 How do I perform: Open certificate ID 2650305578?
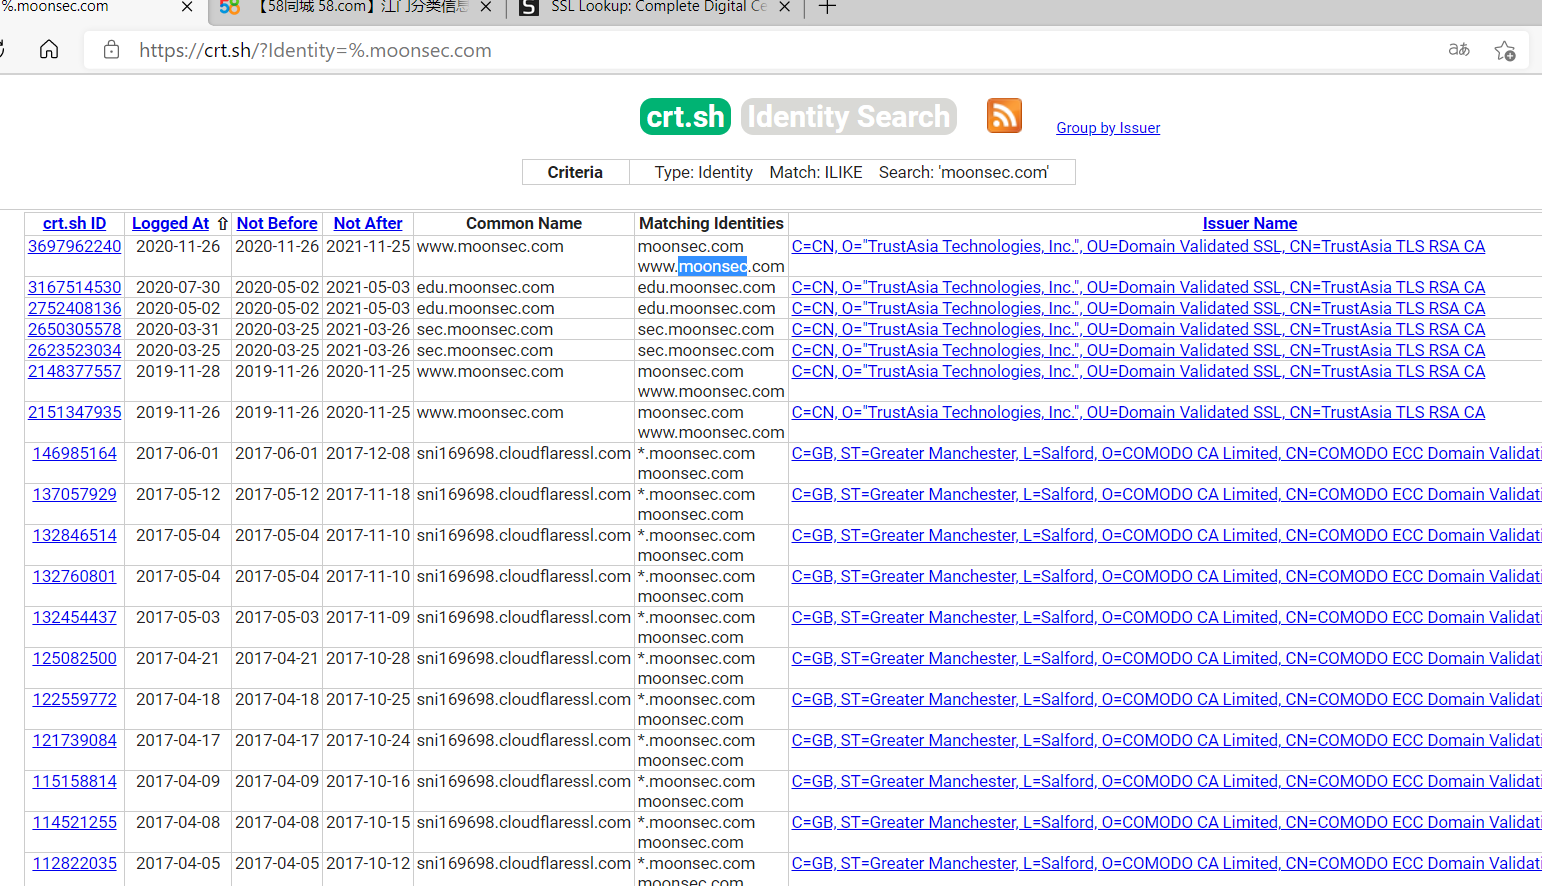(x=74, y=330)
